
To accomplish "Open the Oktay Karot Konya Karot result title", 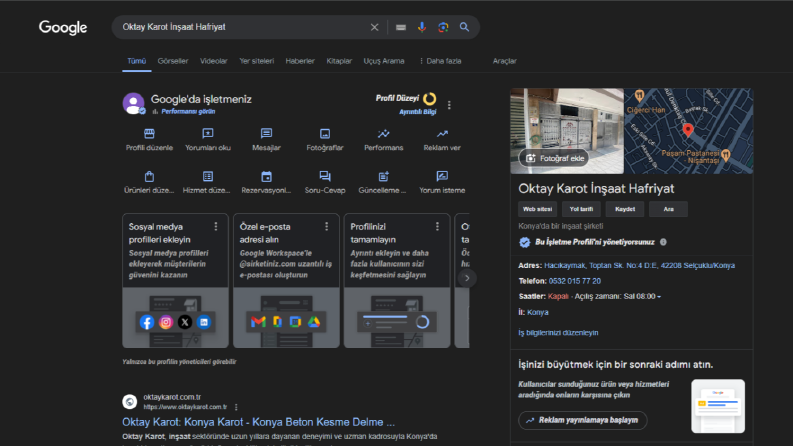I will [x=258, y=422].
